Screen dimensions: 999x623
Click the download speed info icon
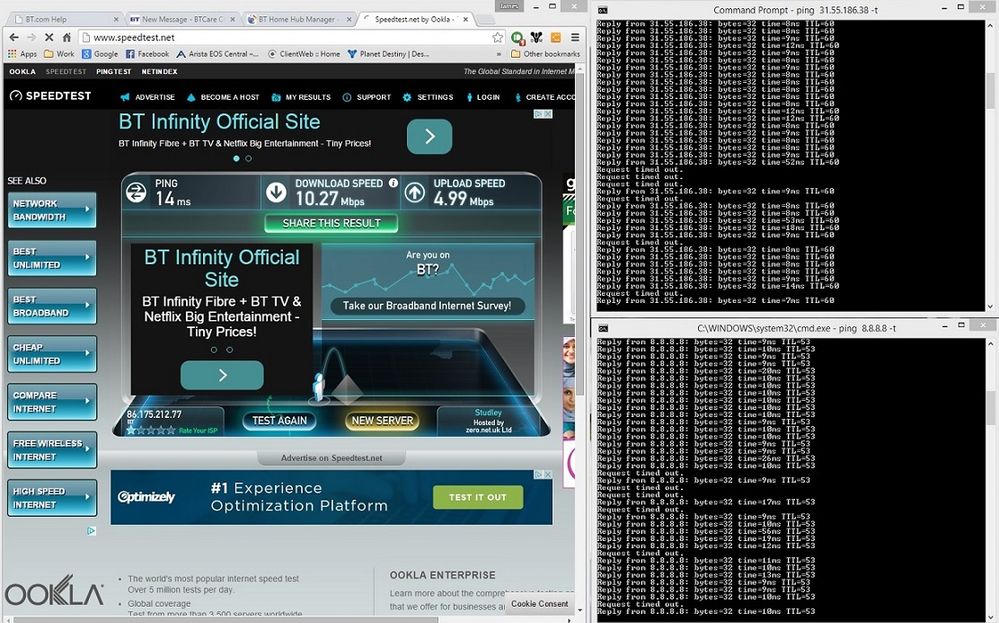(x=393, y=183)
